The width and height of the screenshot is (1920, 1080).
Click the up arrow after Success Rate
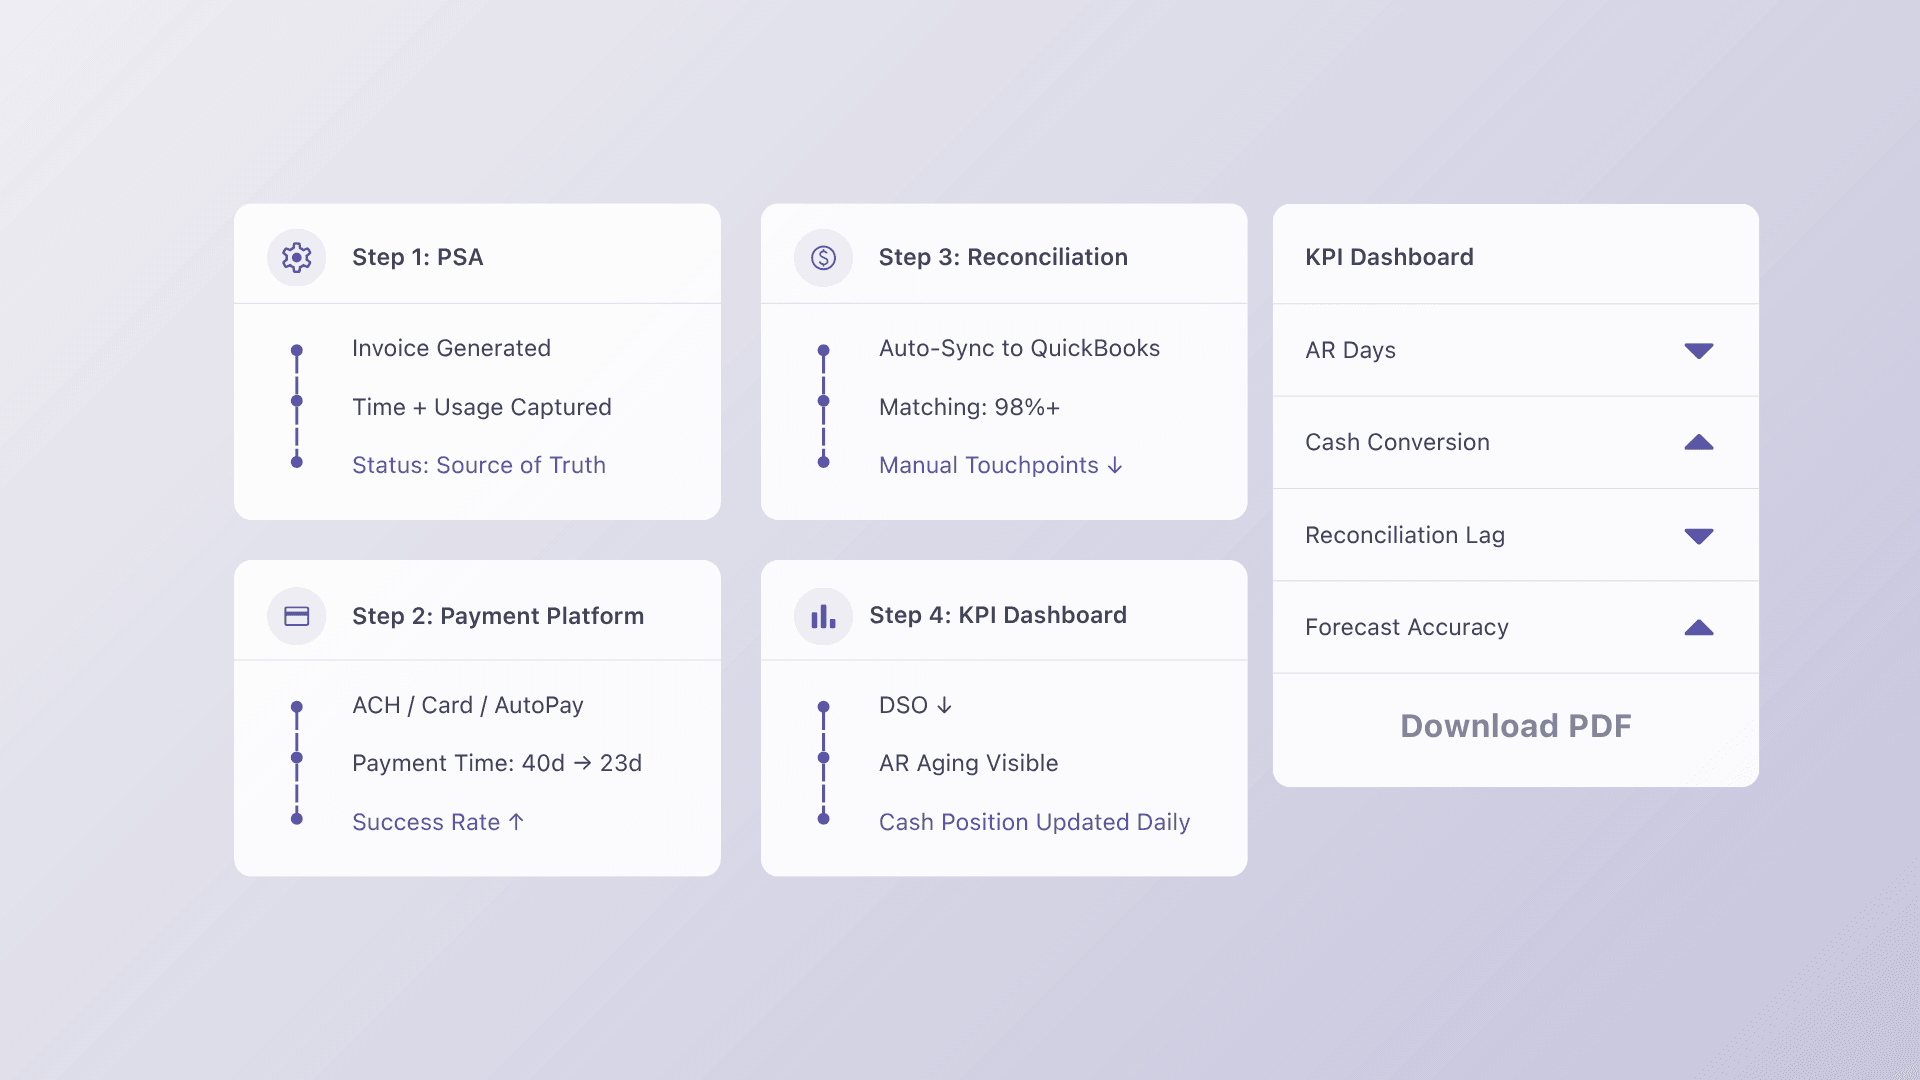[x=516, y=822]
